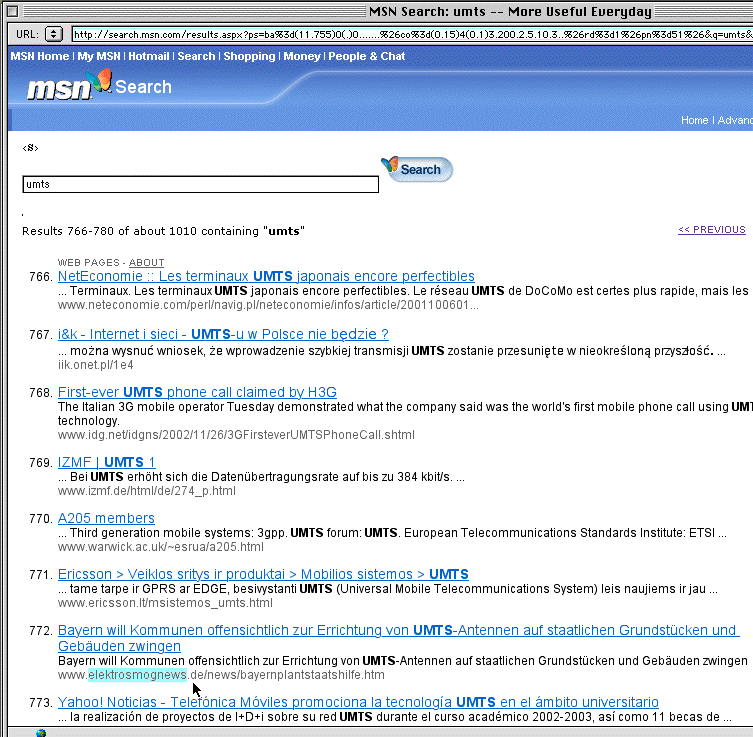
Task: Open the URL history dropdown
Action: tap(54, 34)
